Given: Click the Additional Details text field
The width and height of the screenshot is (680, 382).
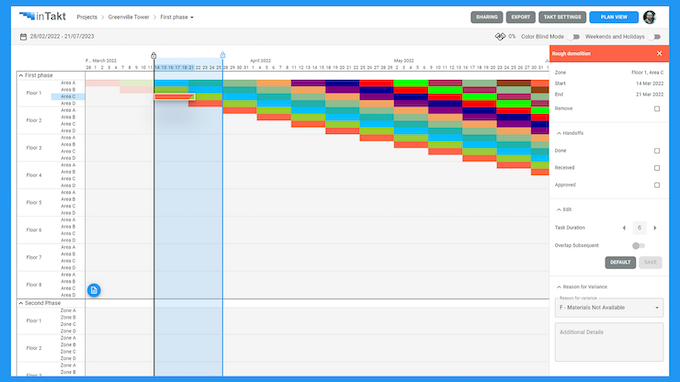Looking at the screenshot, I should click(x=609, y=342).
